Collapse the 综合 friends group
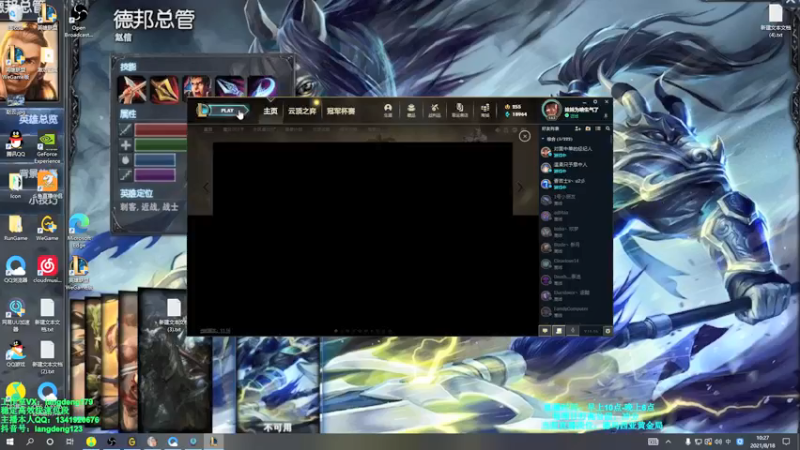 pyautogui.click(x=557, y=139)
